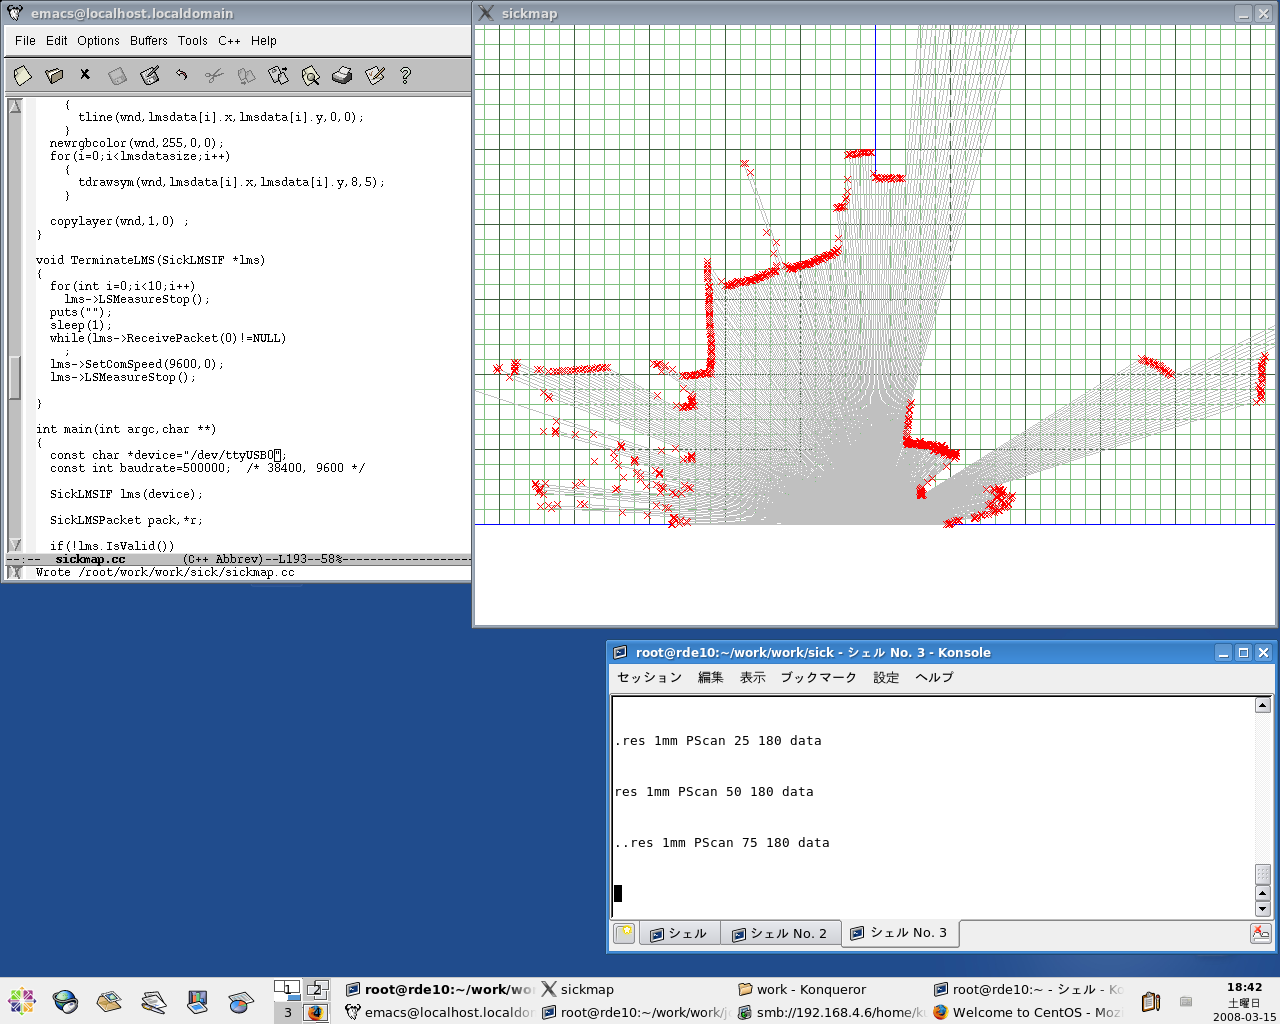Open search with the magnifier icon
The image size is (1280, 1024).
[x=310, y=75]
